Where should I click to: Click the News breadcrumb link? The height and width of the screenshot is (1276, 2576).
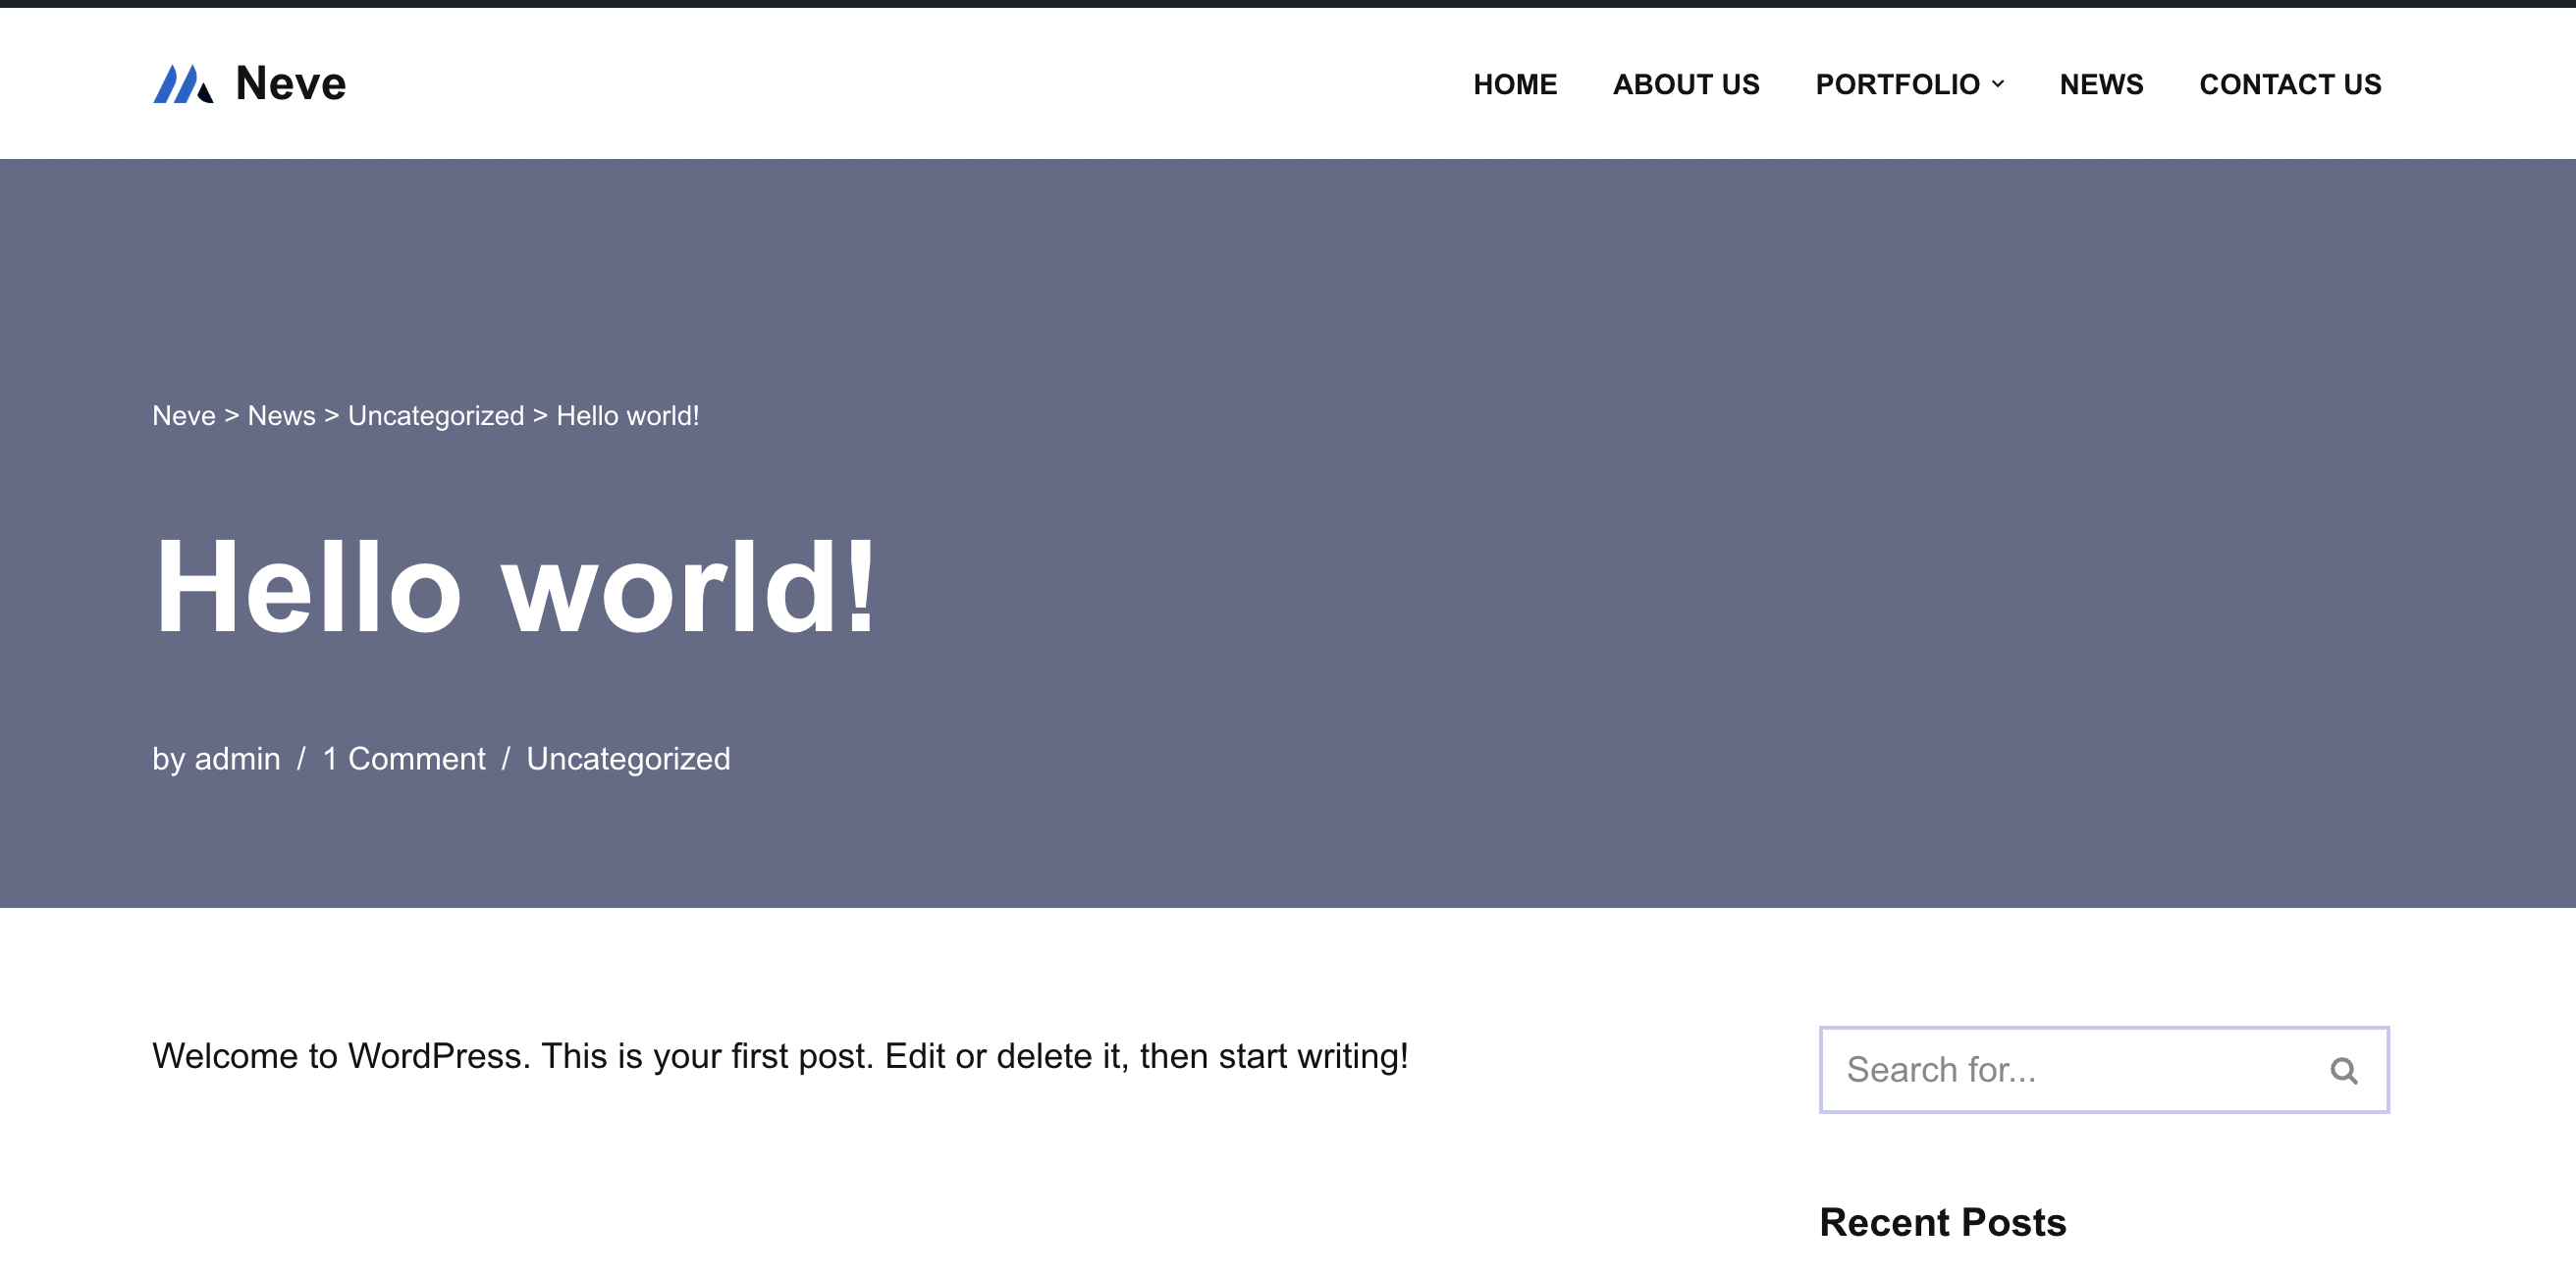pyautogui.click(x=281, y=416)
